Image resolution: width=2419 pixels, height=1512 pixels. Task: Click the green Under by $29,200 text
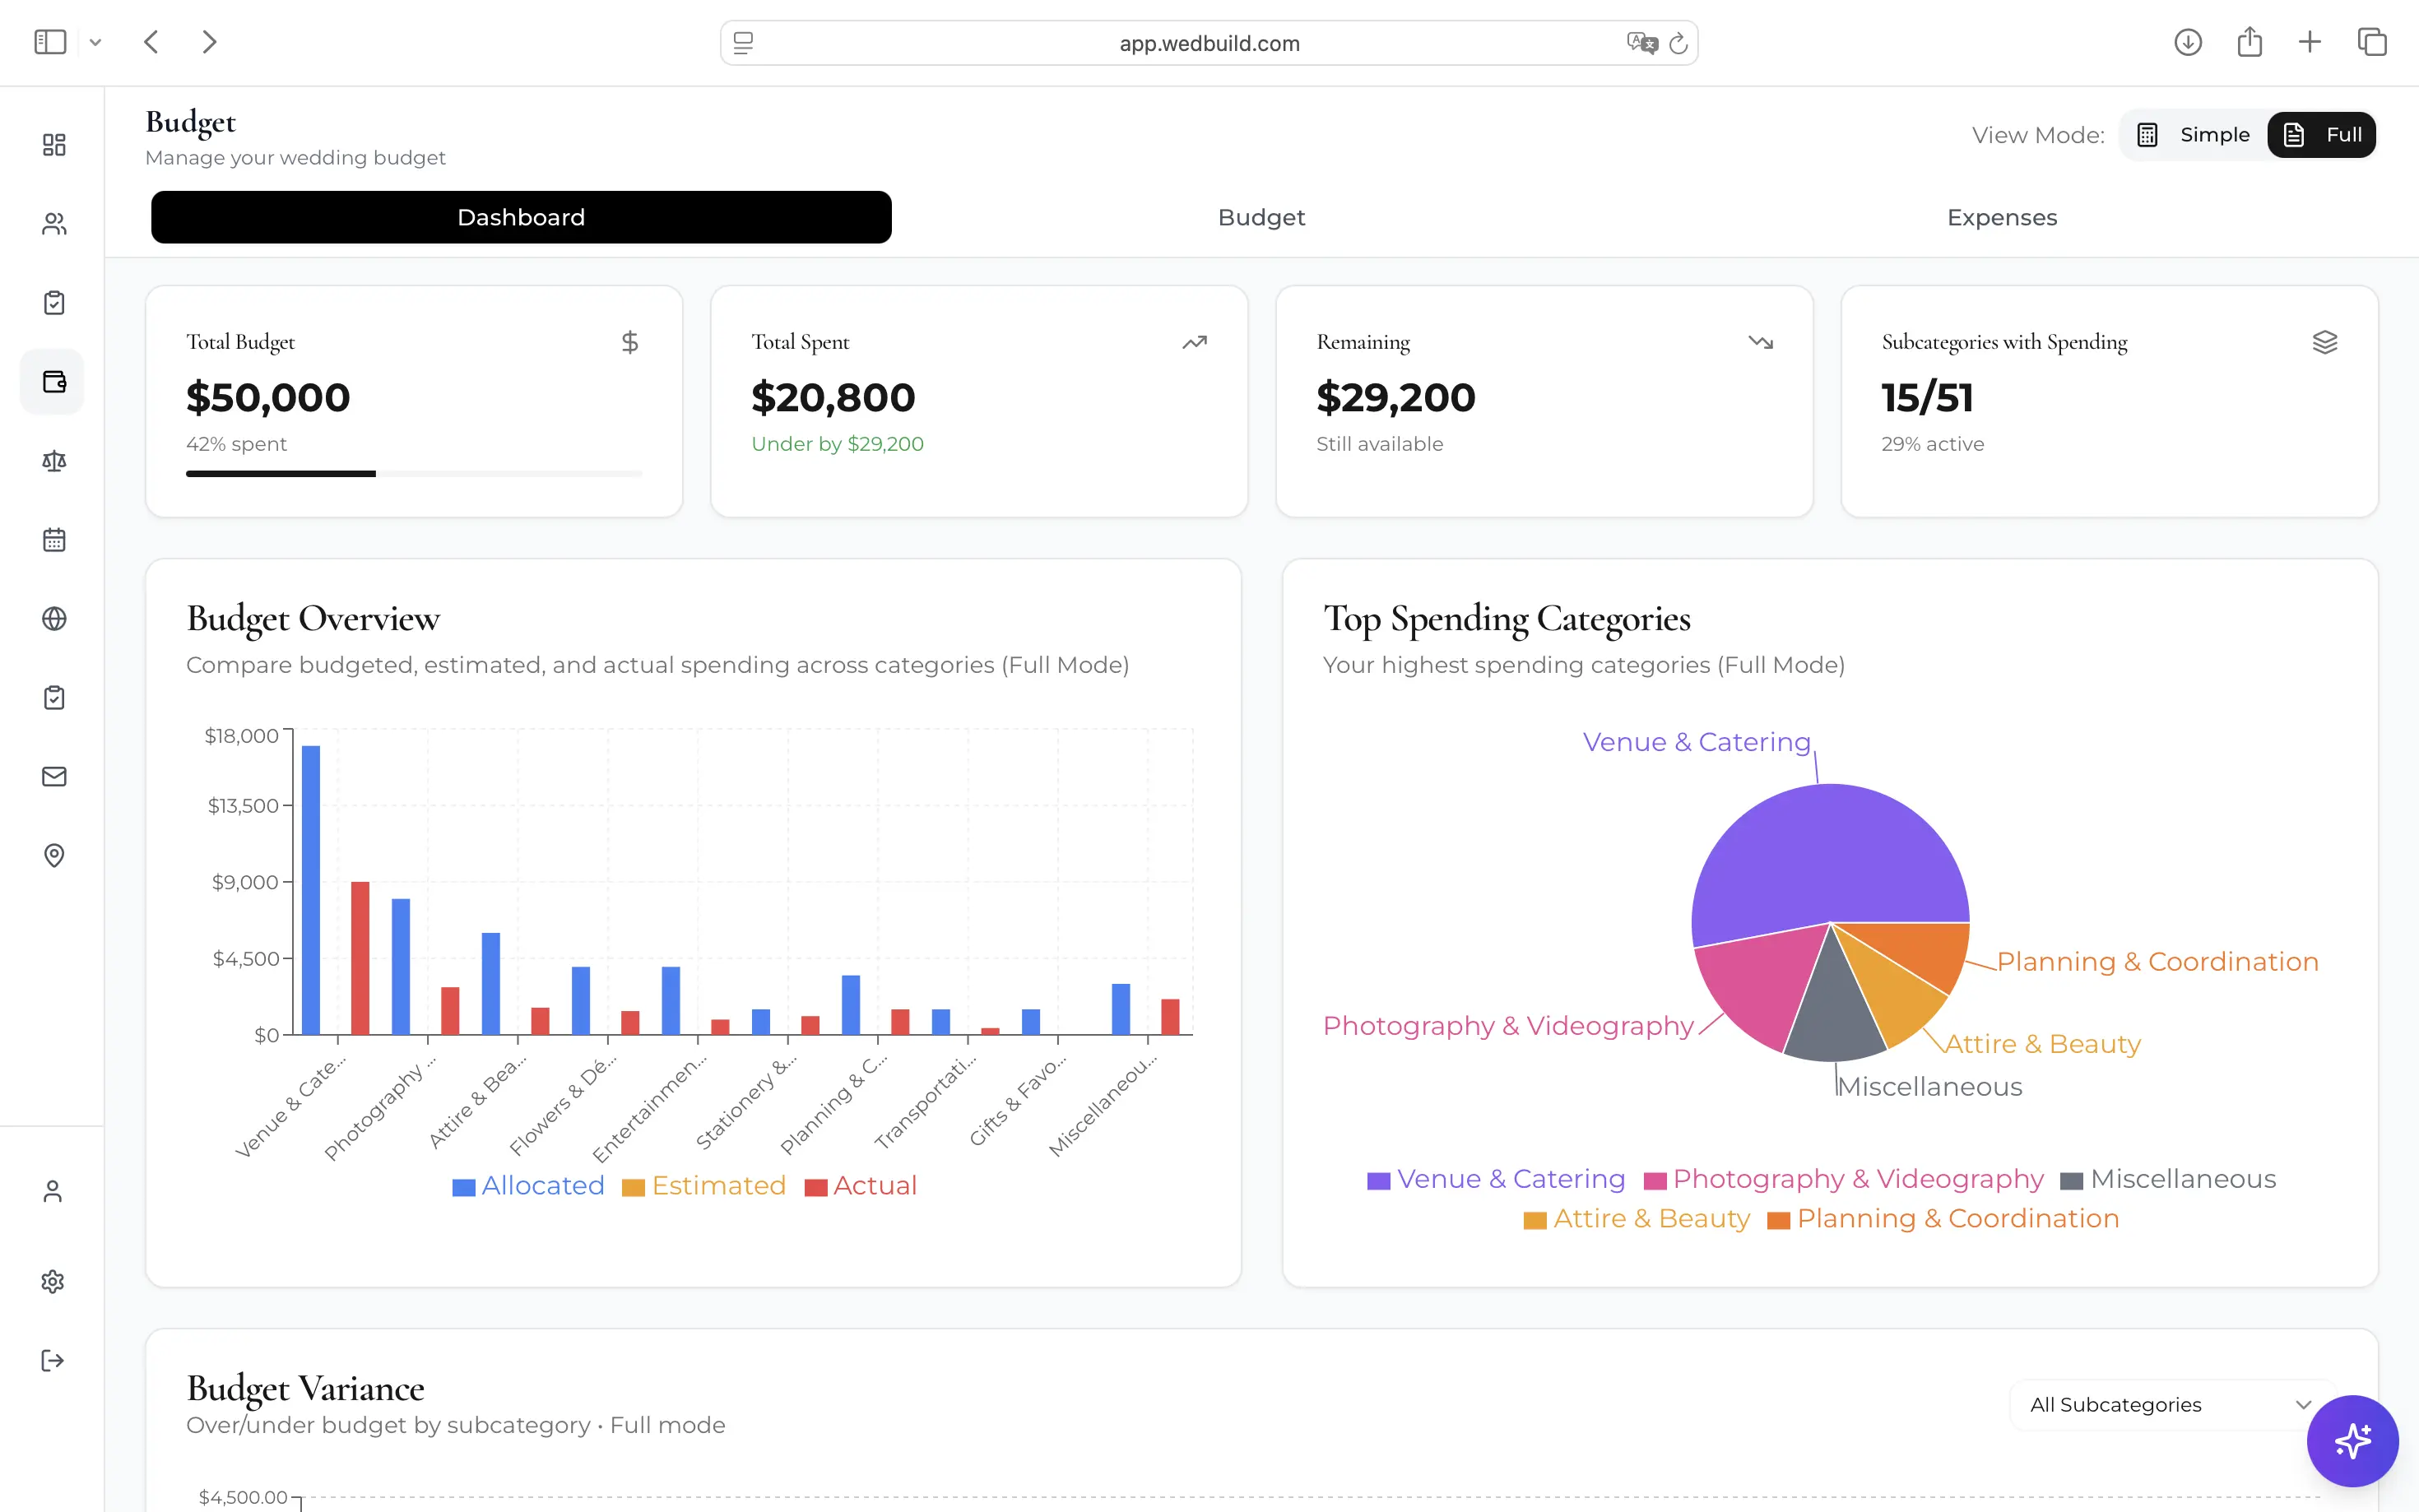coord(837,444)
